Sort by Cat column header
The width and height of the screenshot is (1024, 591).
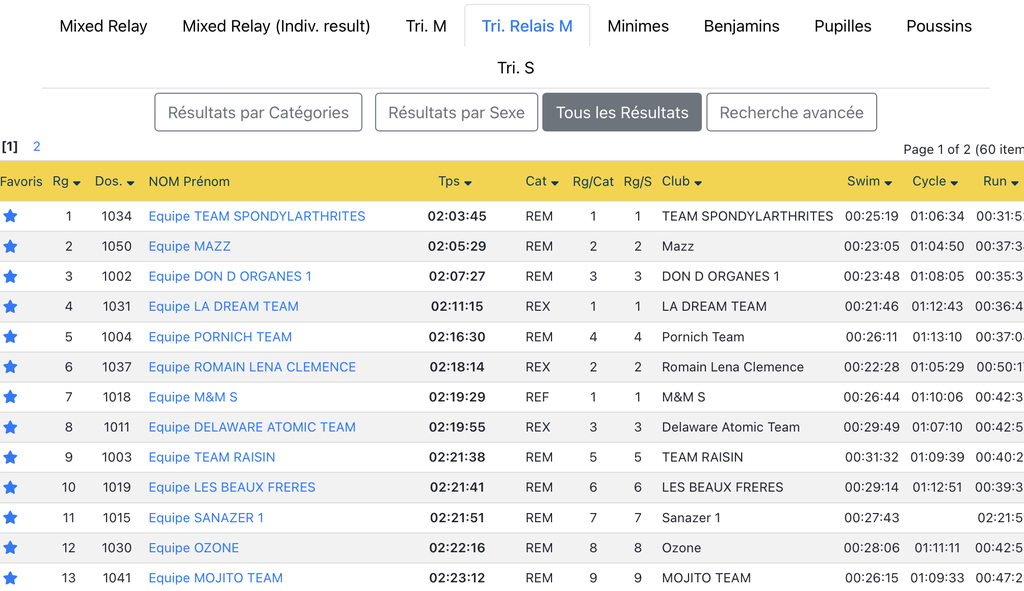click(x=542, y=182)
